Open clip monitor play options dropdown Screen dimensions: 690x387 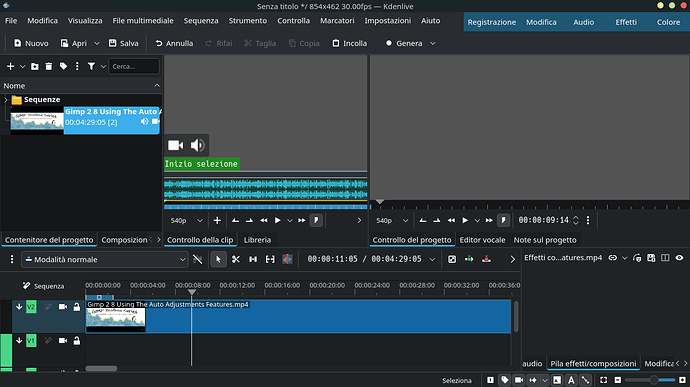[290, 221]
